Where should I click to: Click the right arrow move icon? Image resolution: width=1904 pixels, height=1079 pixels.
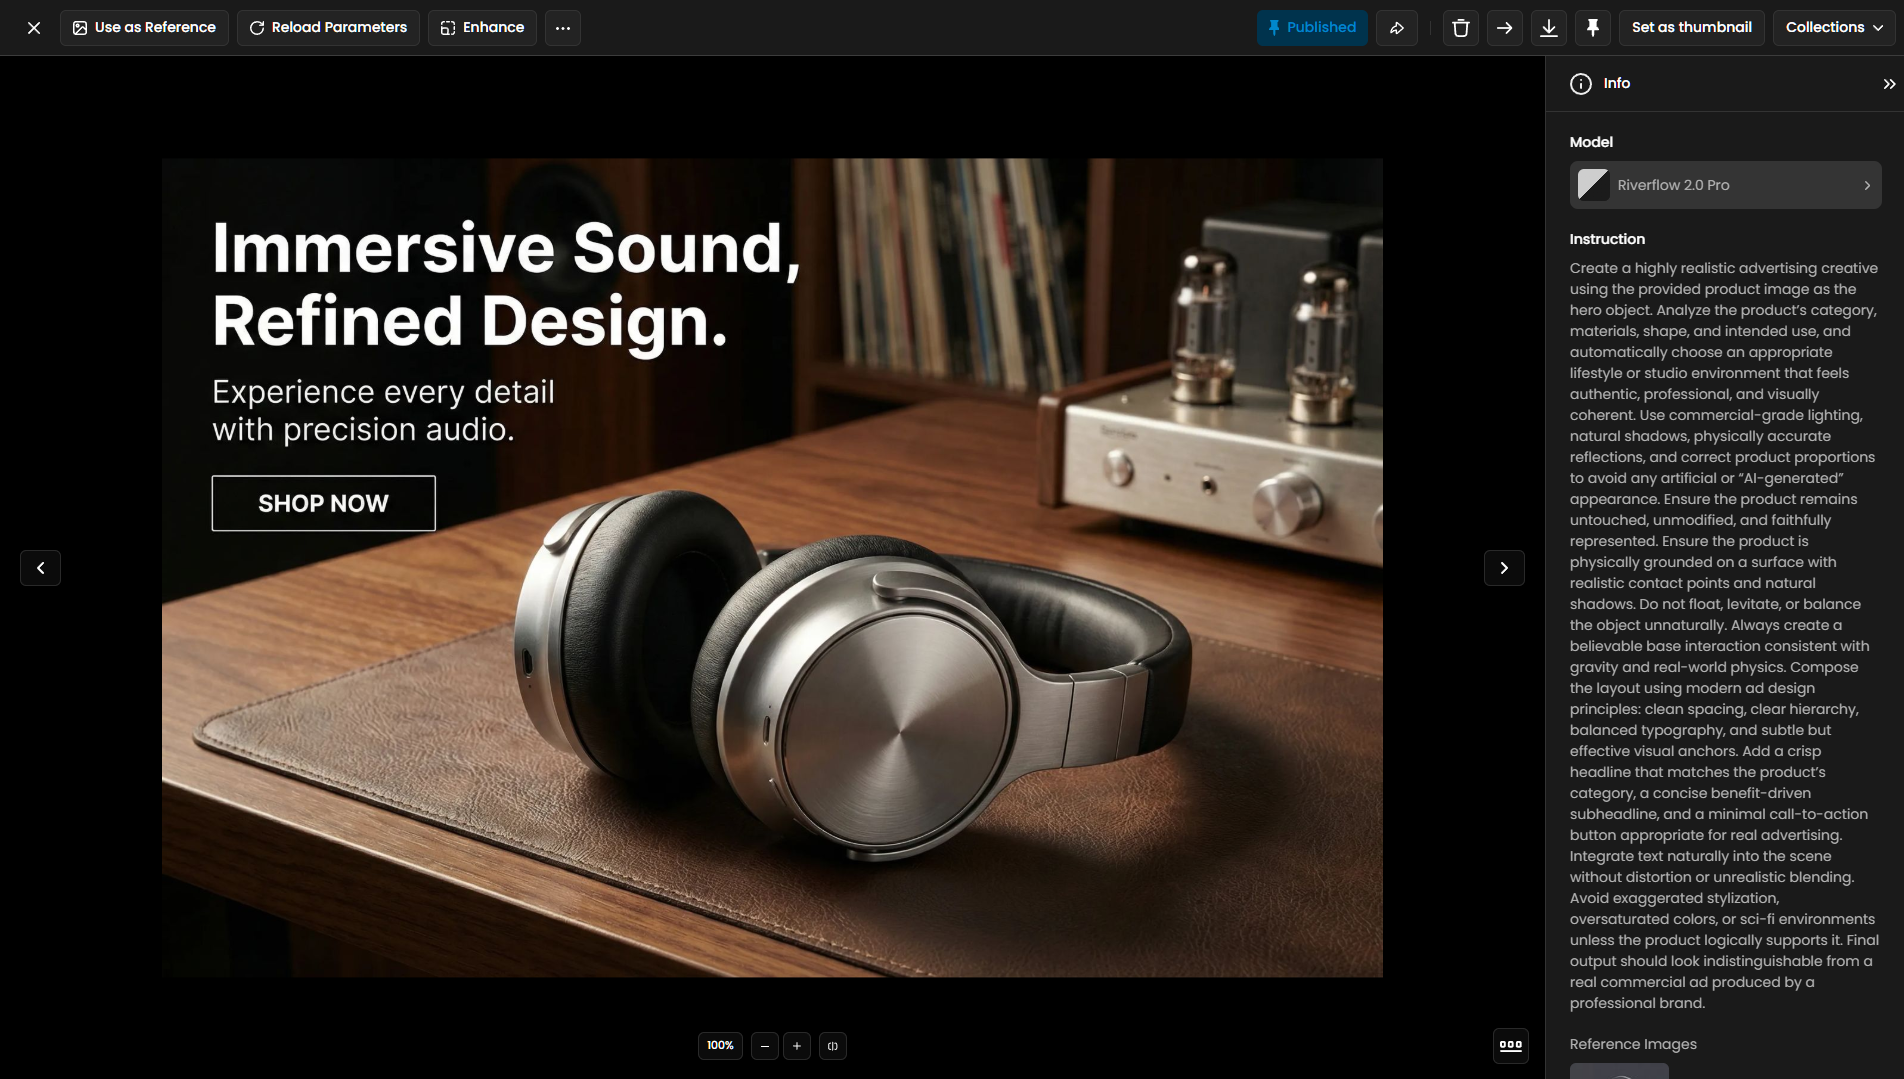pyautogui.click(x=1504, y=28)
